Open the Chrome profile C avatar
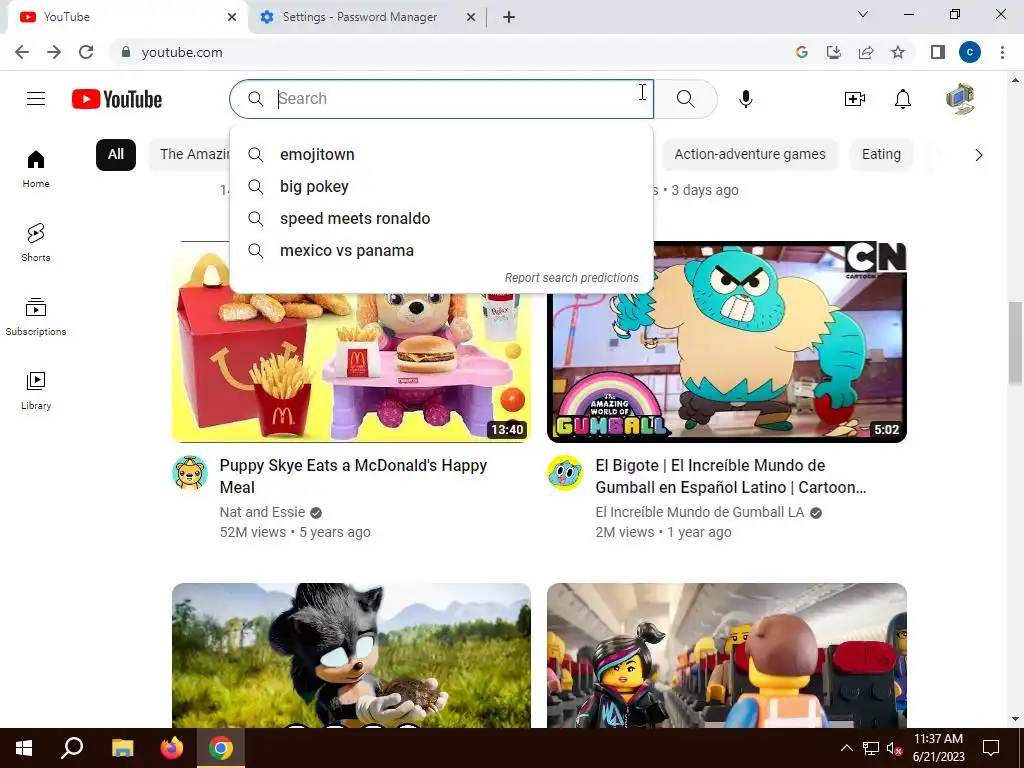The image size is (1024, 768). pyautogui.click(x=970, y=52)
